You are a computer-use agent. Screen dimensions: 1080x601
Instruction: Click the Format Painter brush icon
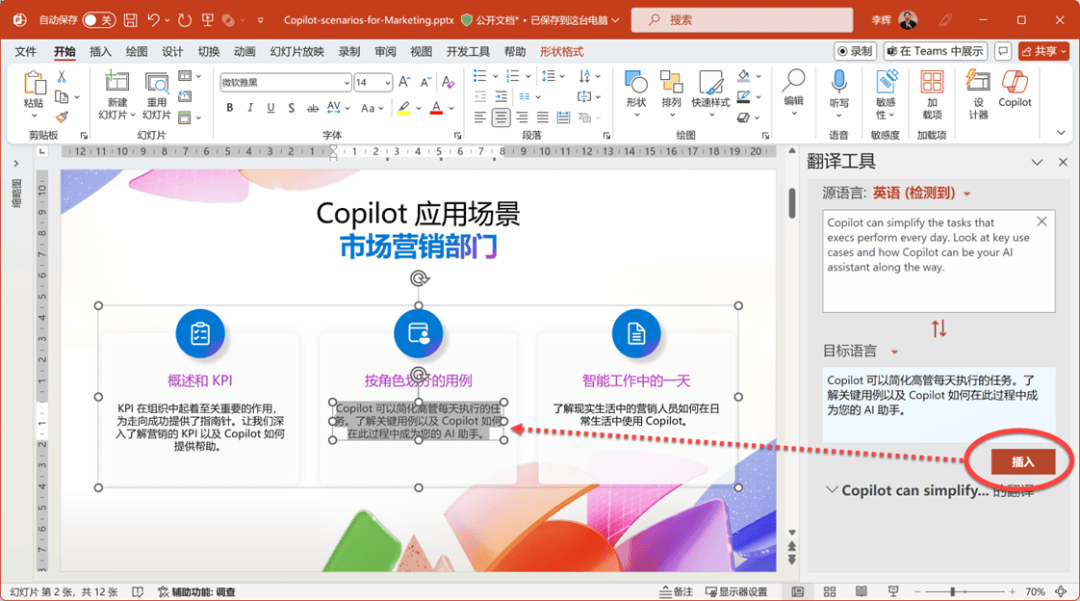(62, 116)
